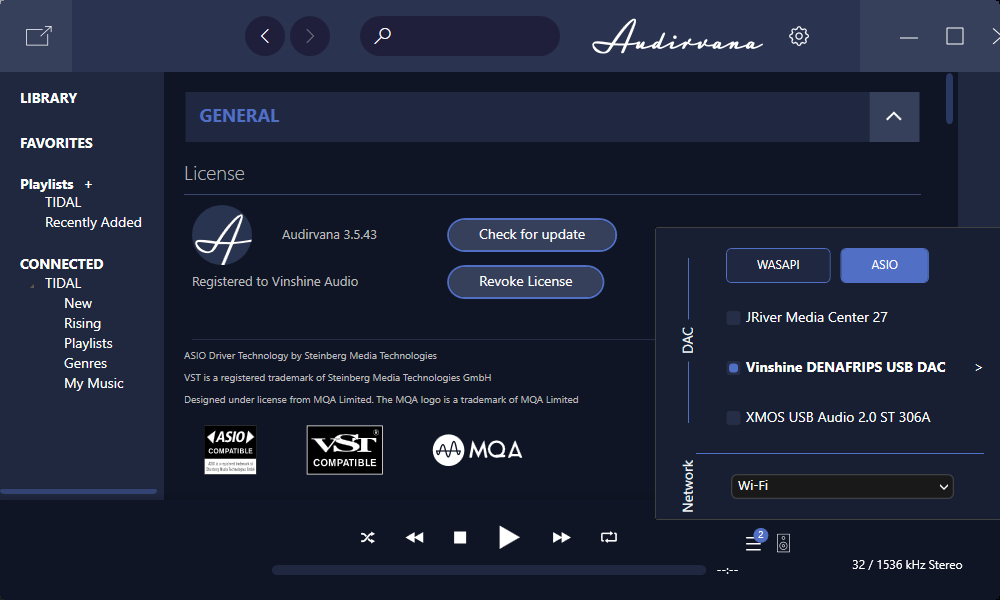Collapse the GENERAL section
Image resolution: width=1000 pixels, height=600 pixels.
pyautogui.click(x=894, y=117)
